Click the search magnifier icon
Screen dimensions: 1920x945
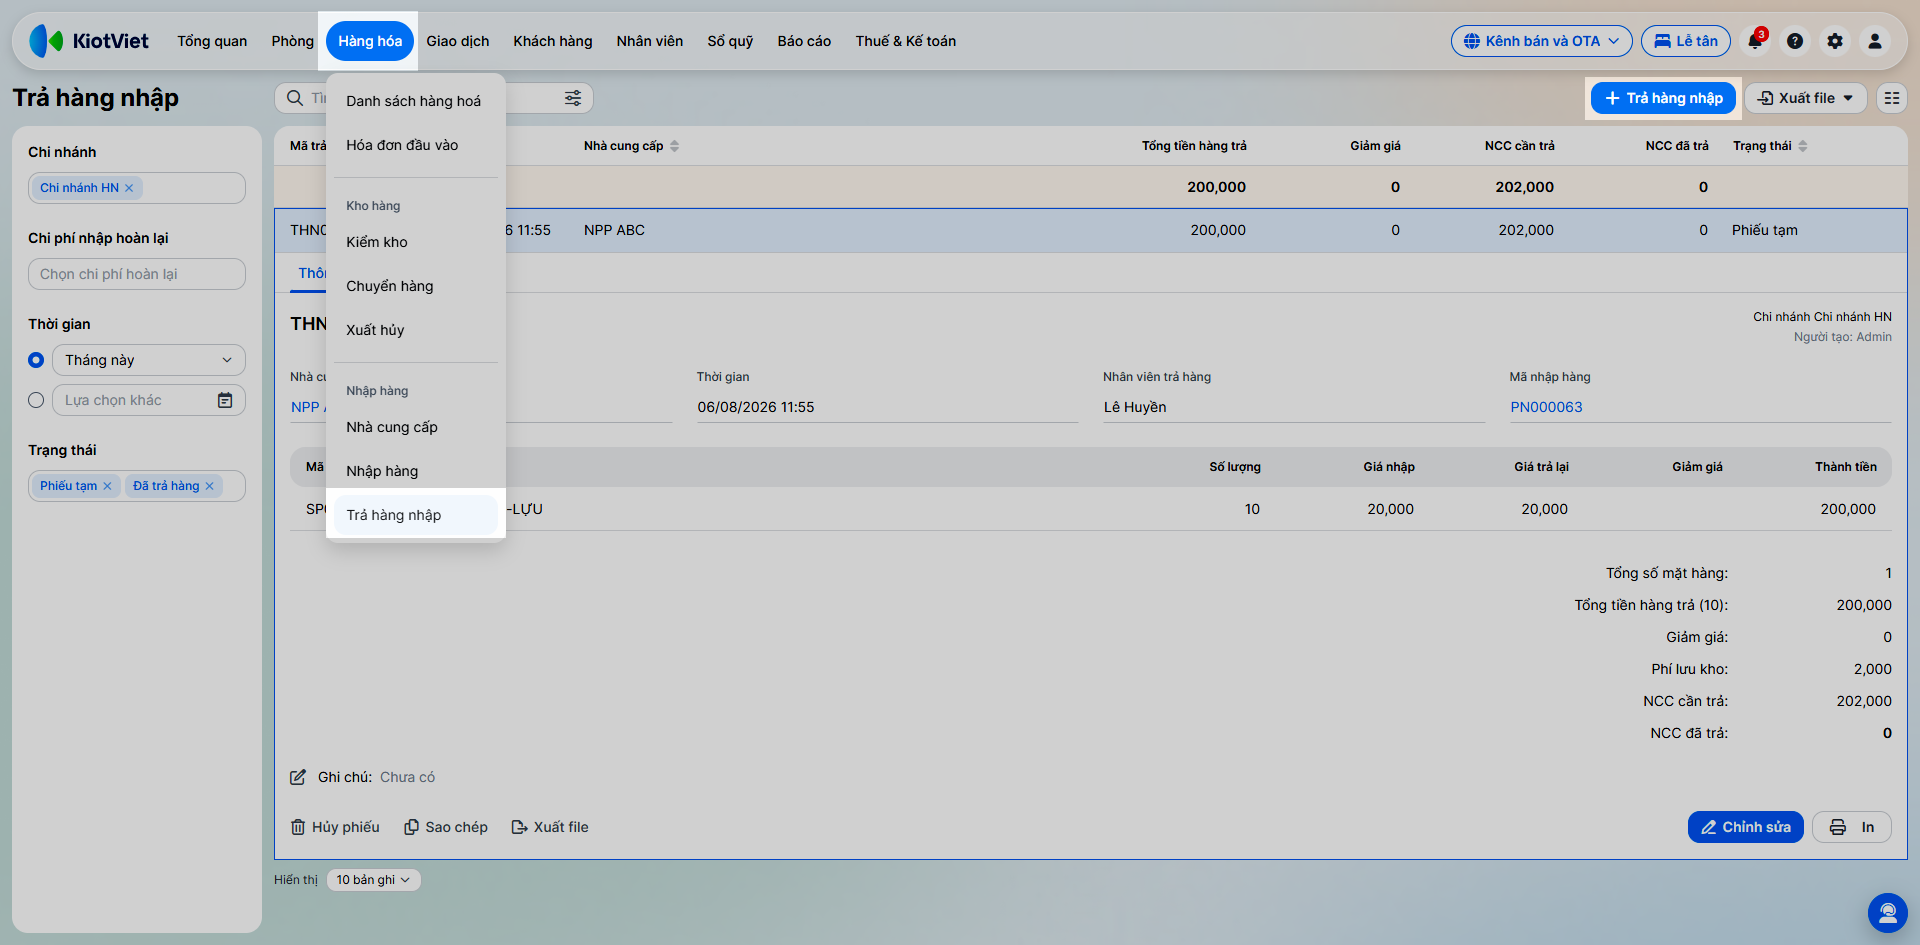295,98
